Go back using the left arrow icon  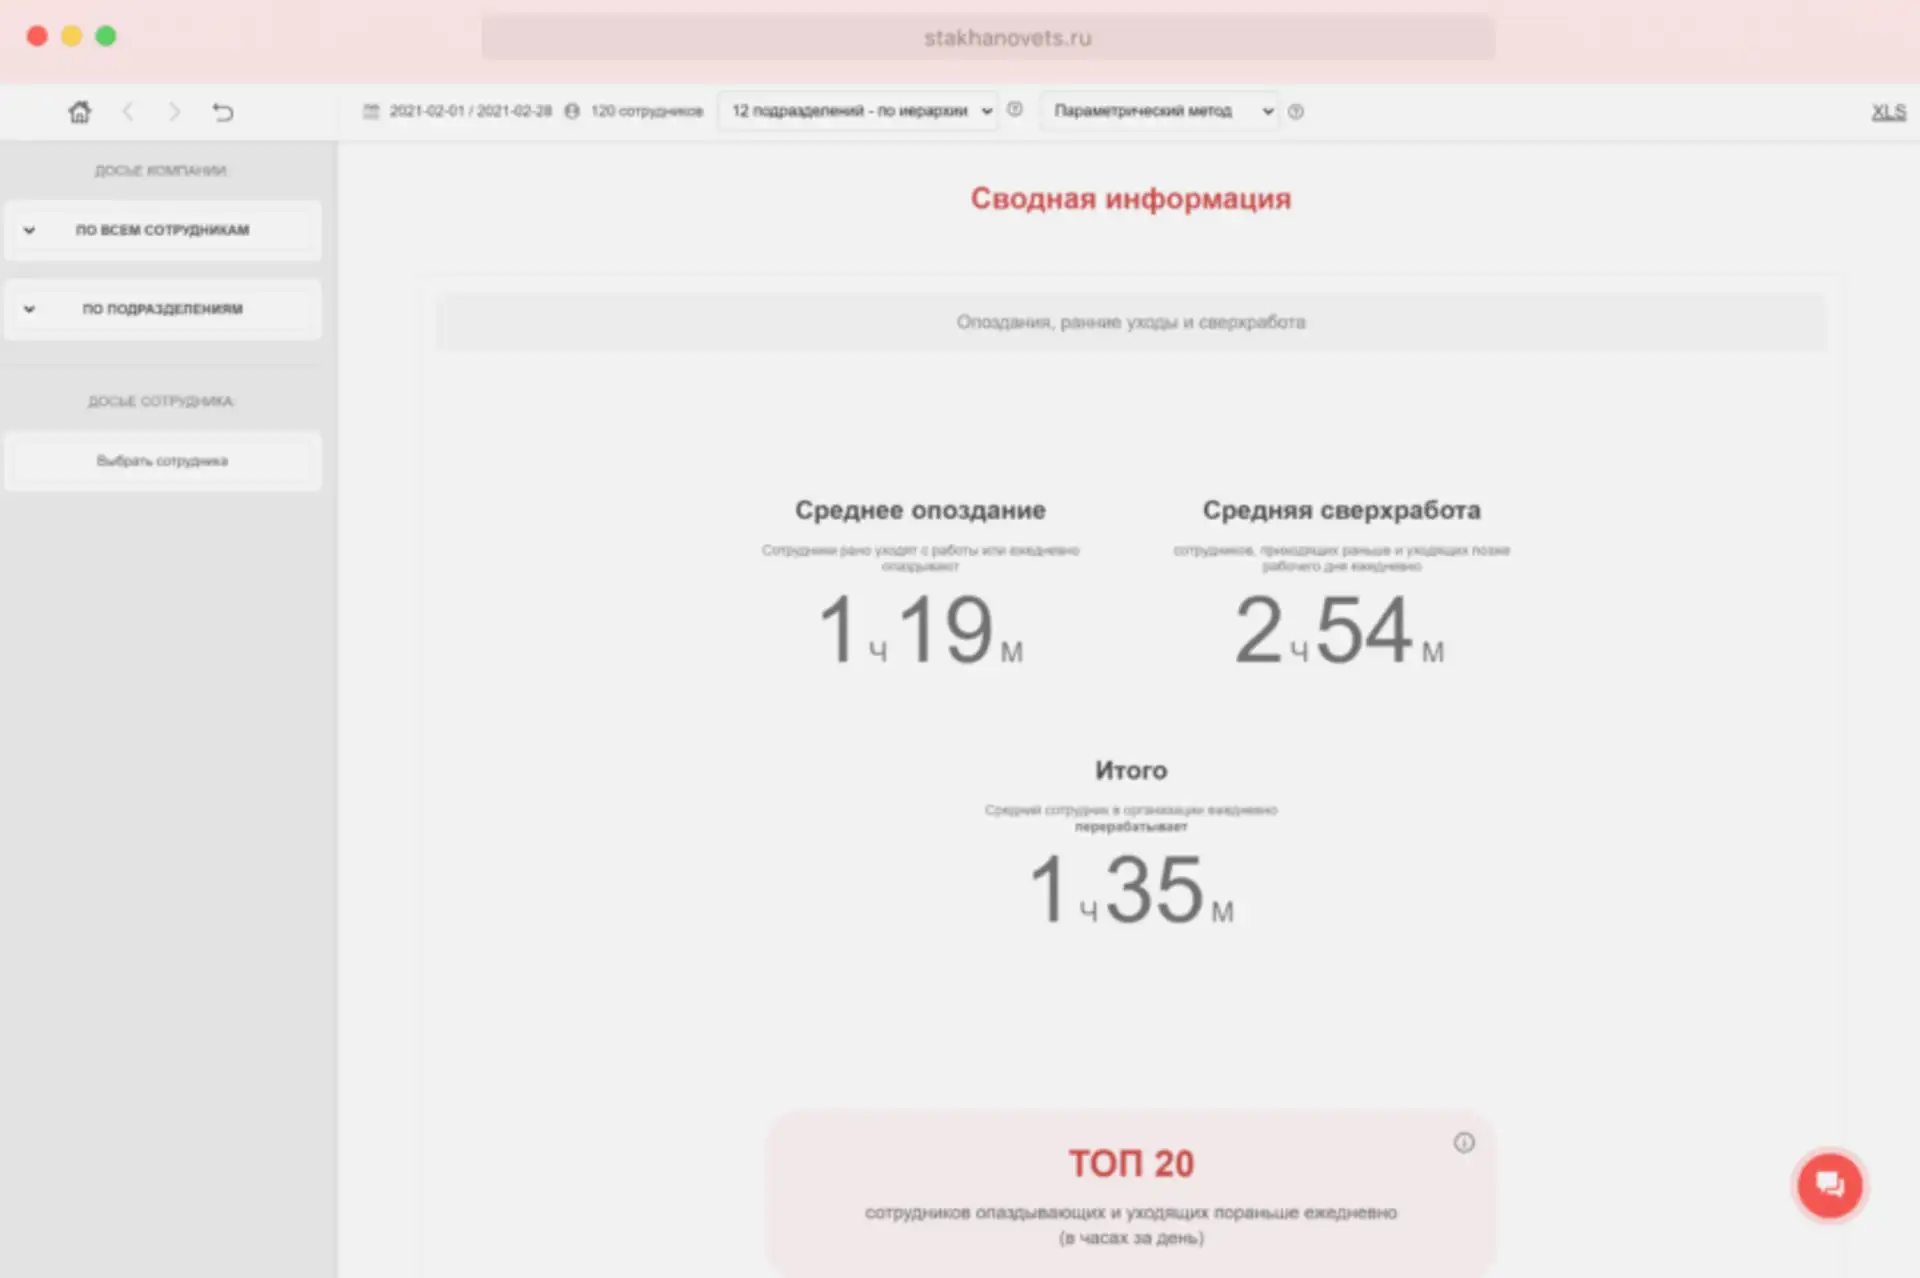pos(128,111)
